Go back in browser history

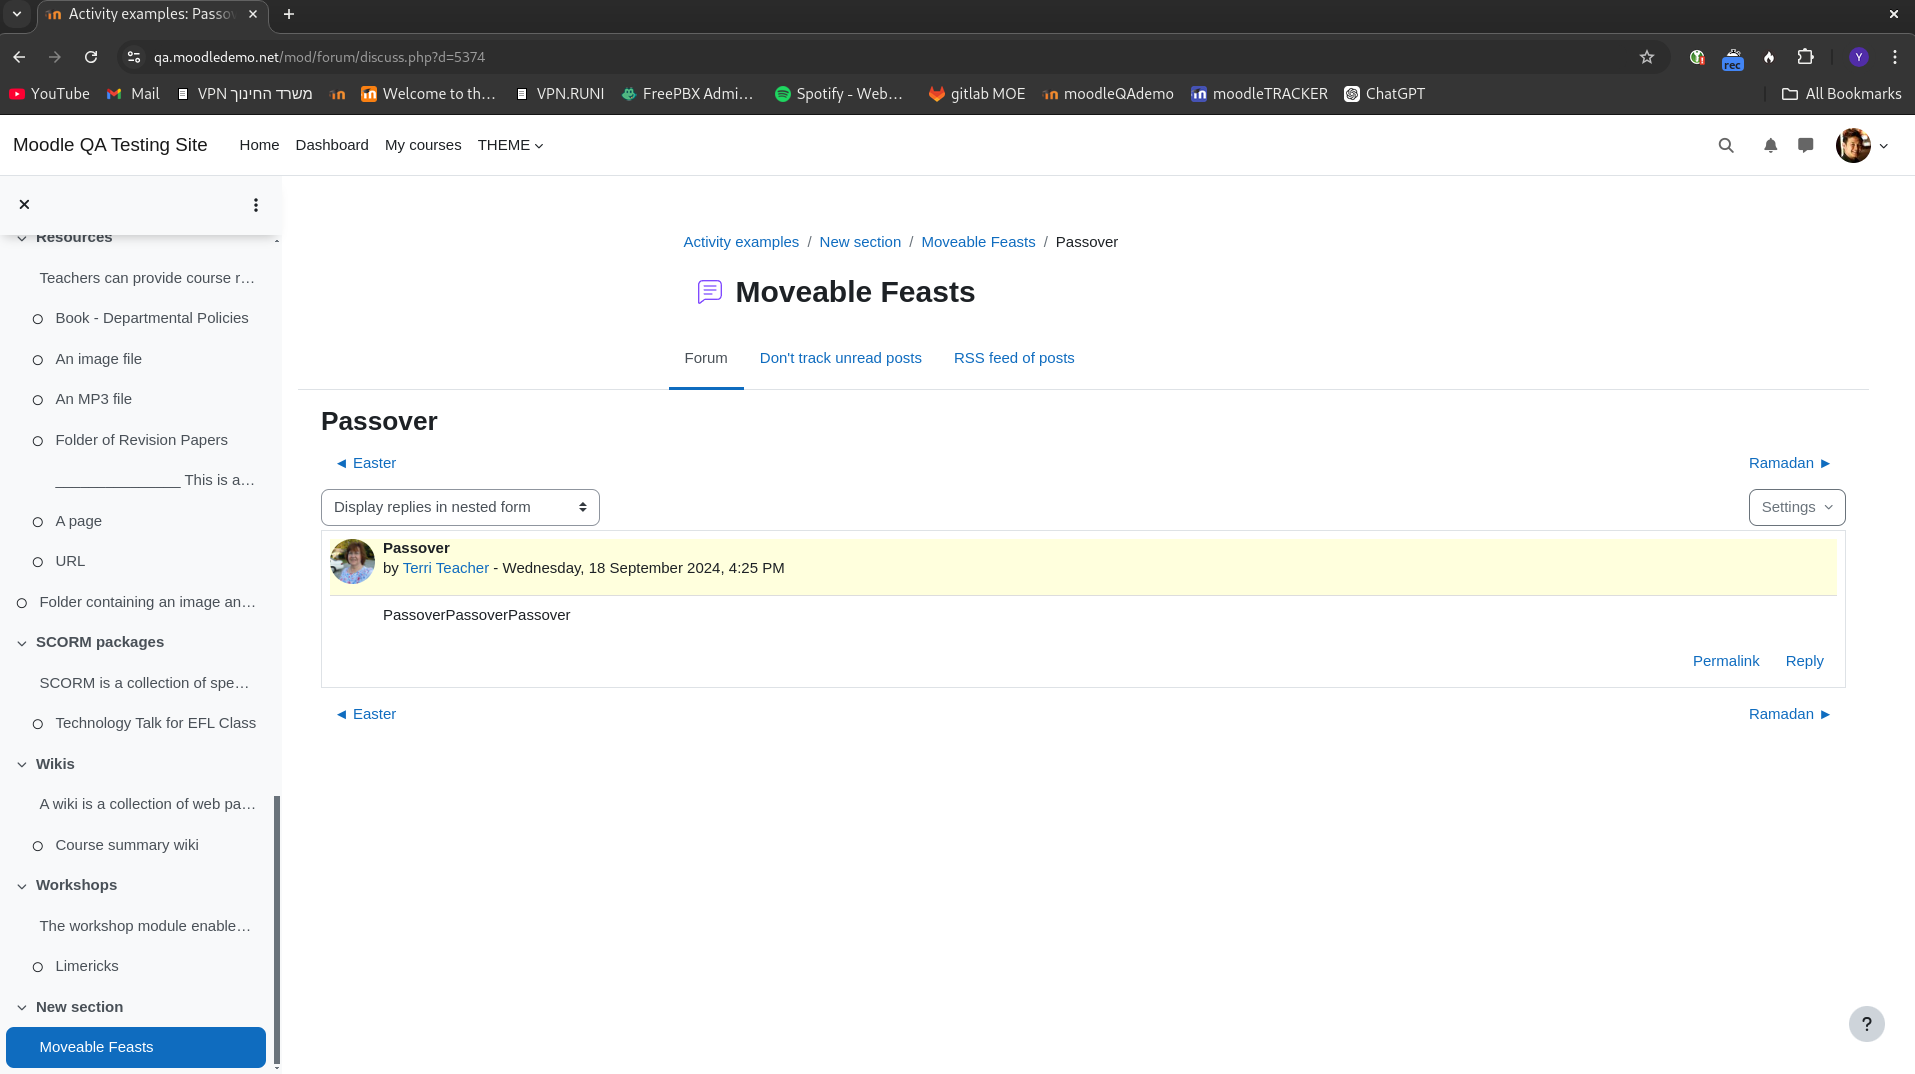[19, 57]
